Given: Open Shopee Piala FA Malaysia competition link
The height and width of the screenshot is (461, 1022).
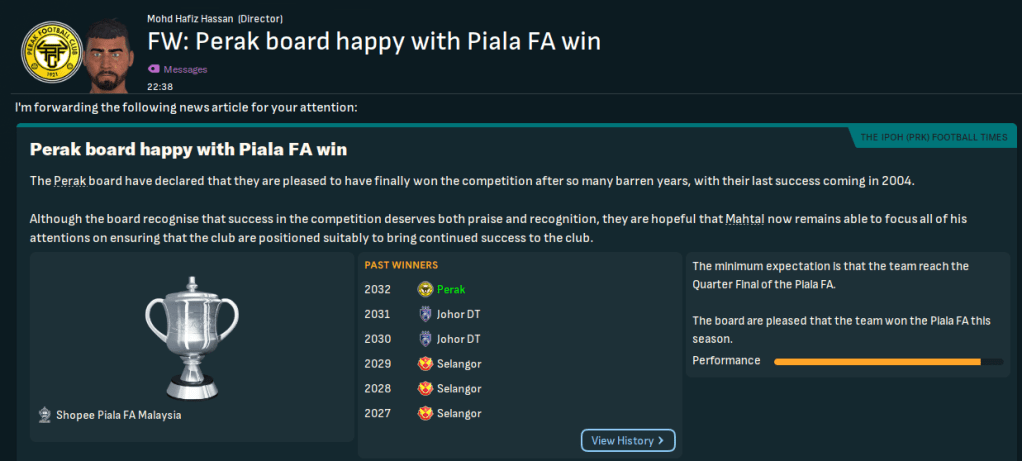Looking at the screenshot, I should tap(120, 415).
